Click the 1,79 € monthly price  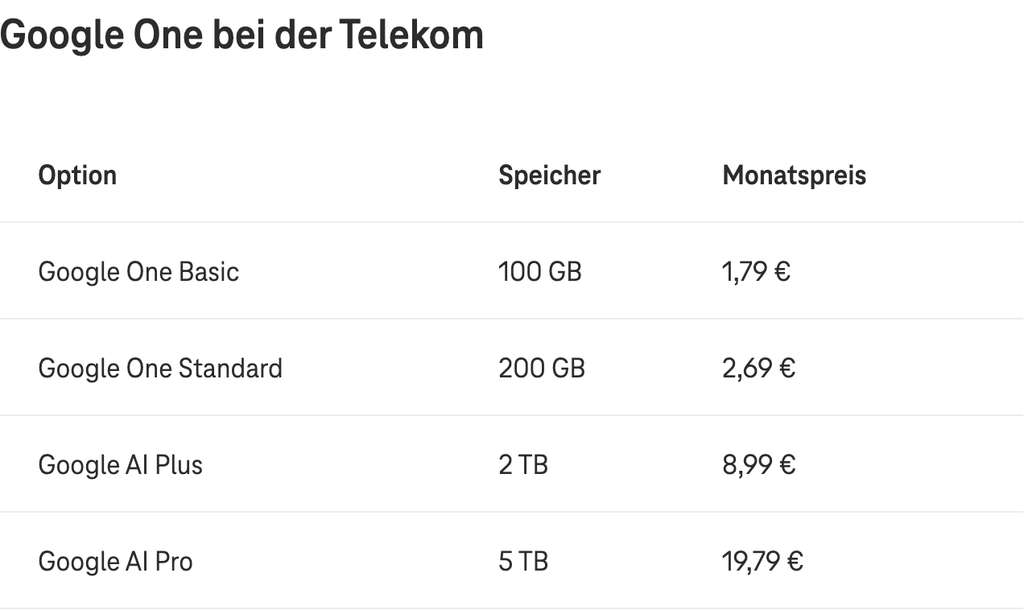(756, 272)
